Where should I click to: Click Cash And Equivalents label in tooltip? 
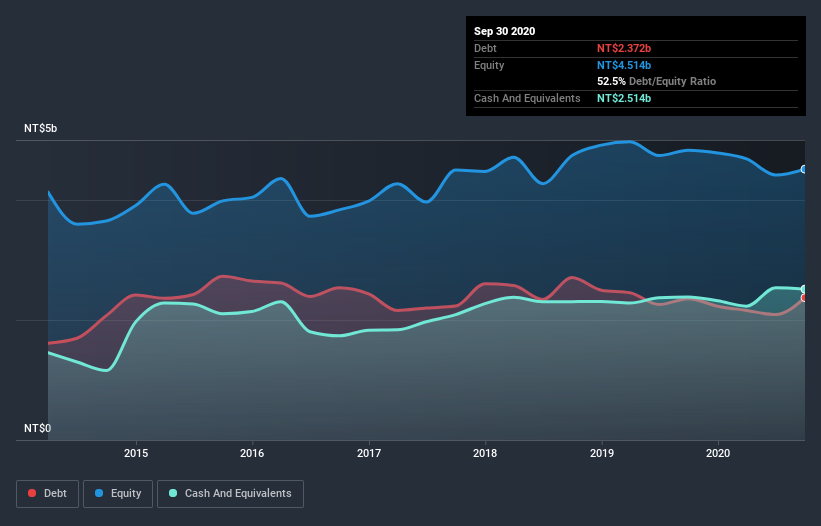pos(527,98)
